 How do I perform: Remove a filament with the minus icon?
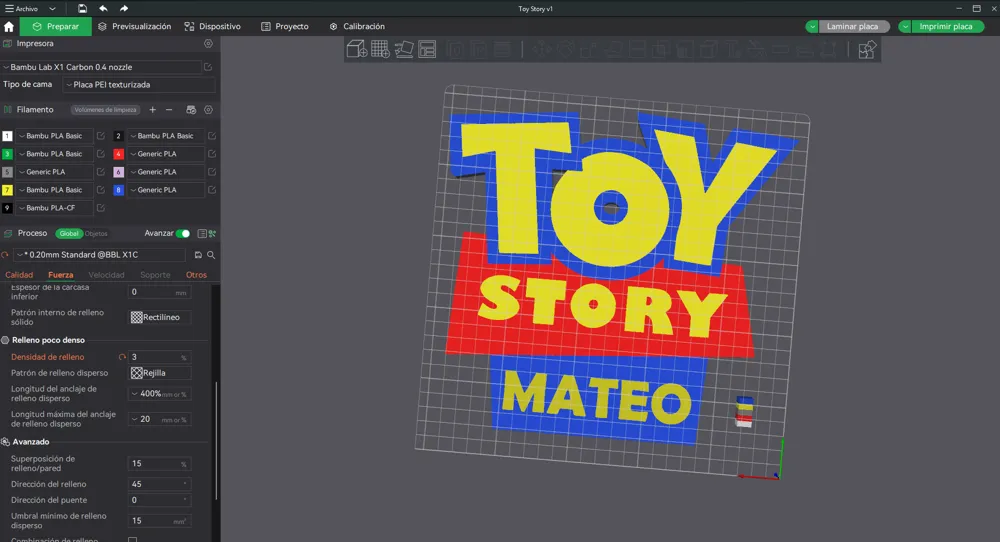[x=169, y=110]
